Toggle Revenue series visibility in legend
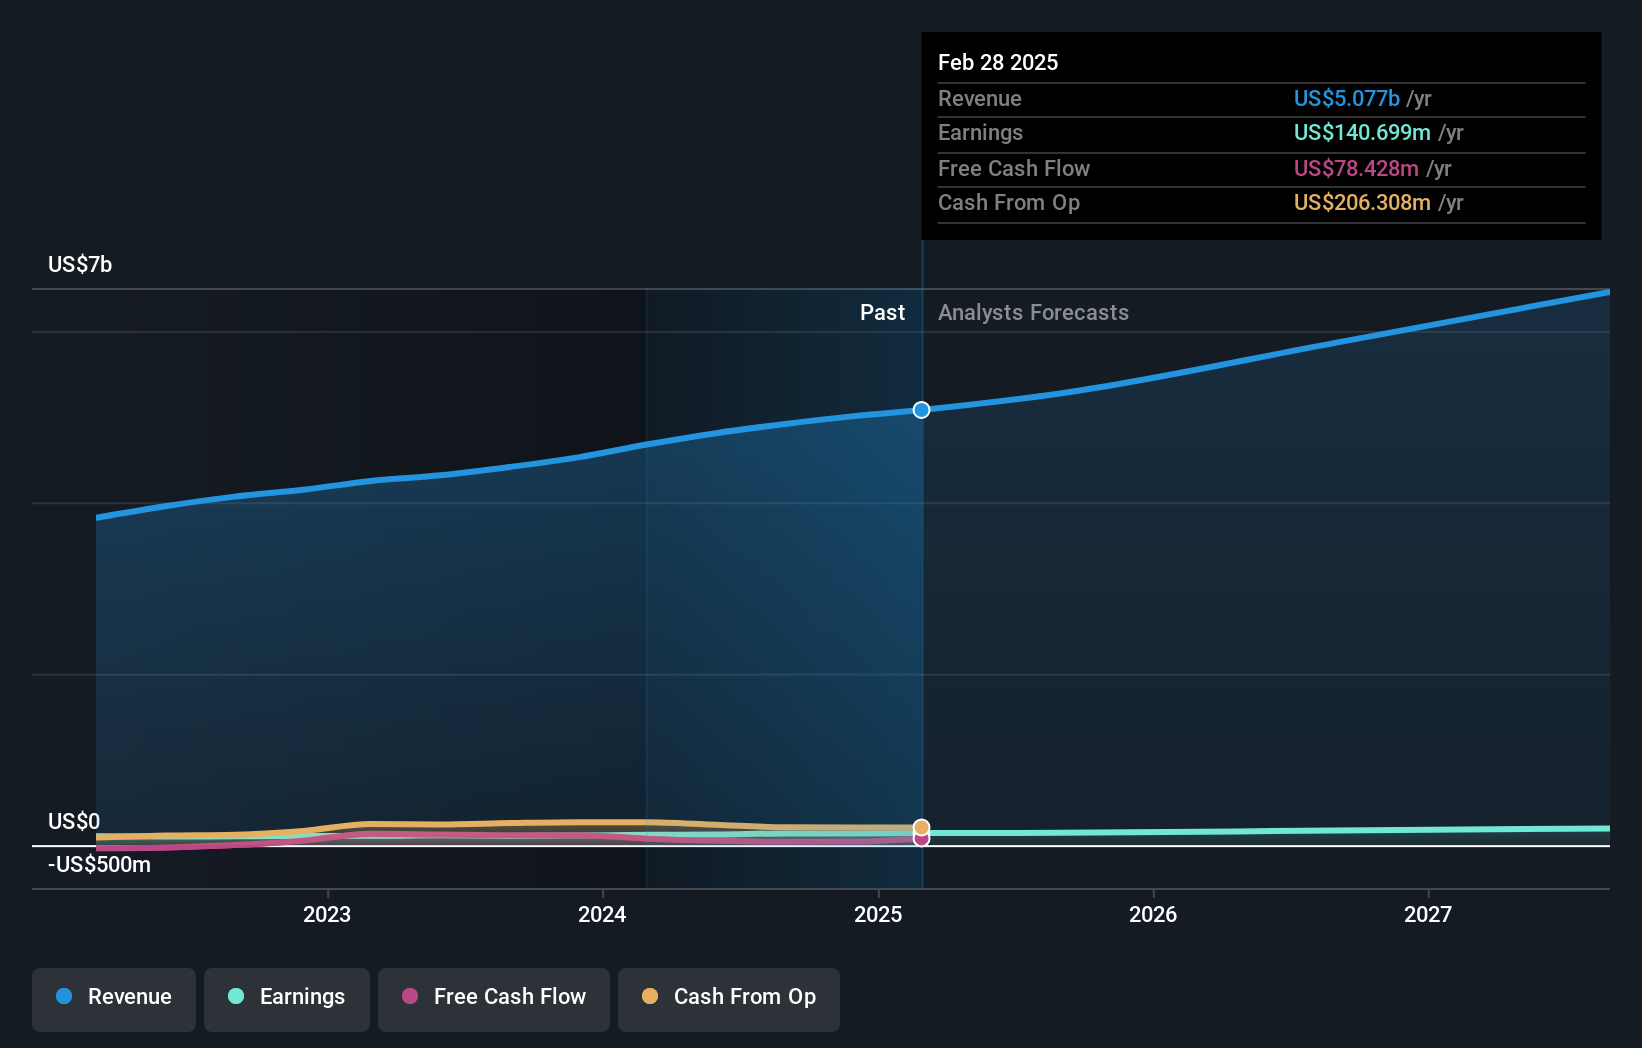 coord(113,997)
